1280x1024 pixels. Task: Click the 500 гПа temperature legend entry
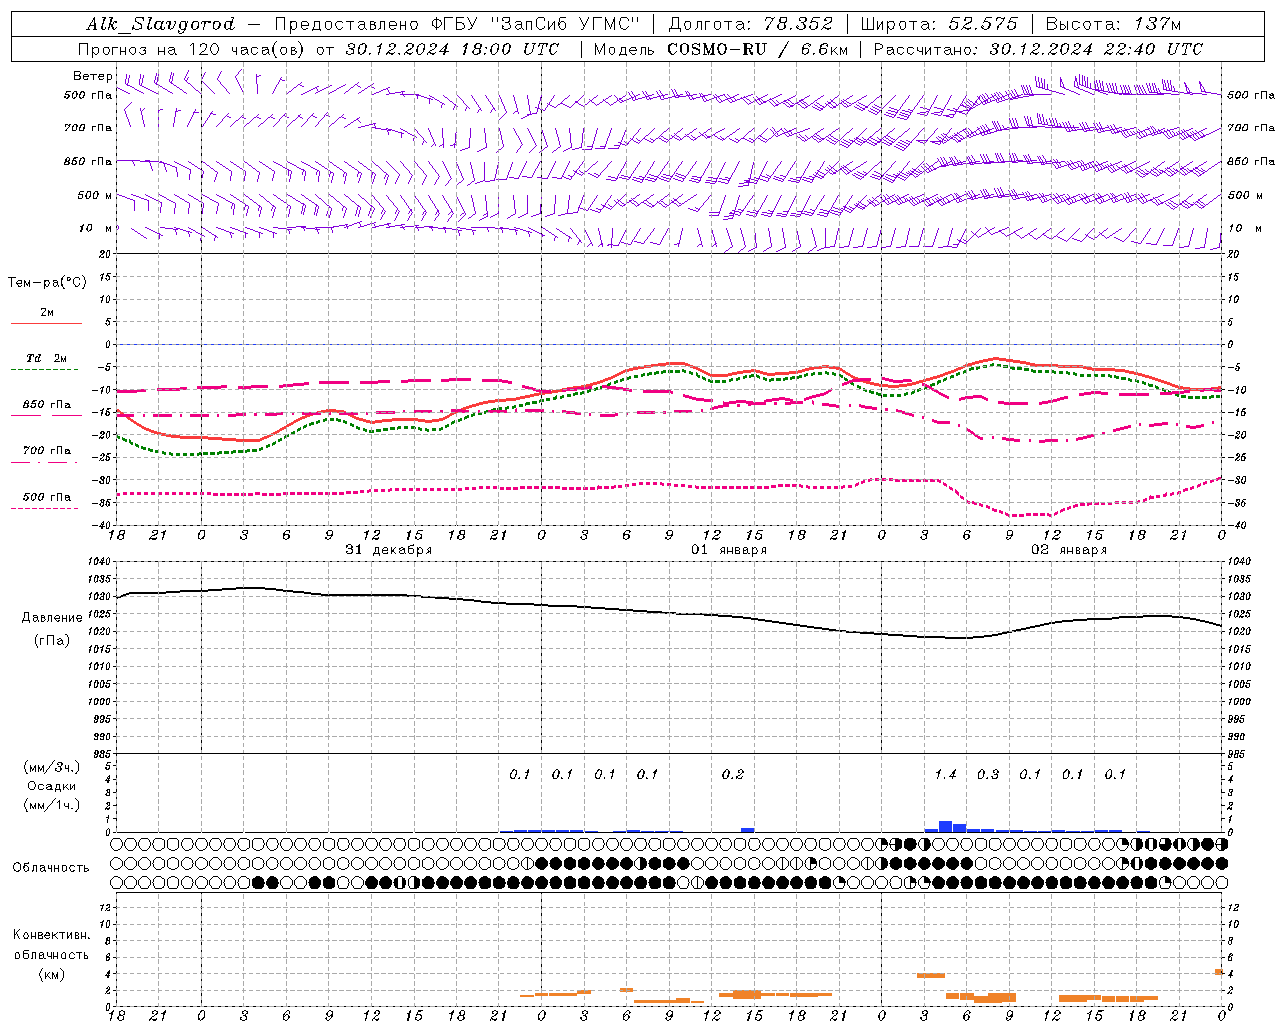(x=47, y=497)
